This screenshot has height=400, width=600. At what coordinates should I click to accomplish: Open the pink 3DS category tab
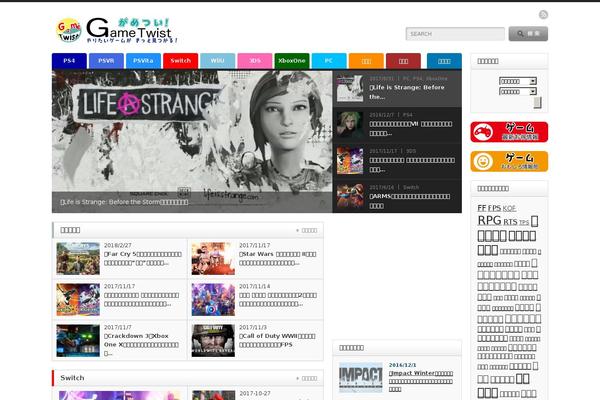[254, 61]
